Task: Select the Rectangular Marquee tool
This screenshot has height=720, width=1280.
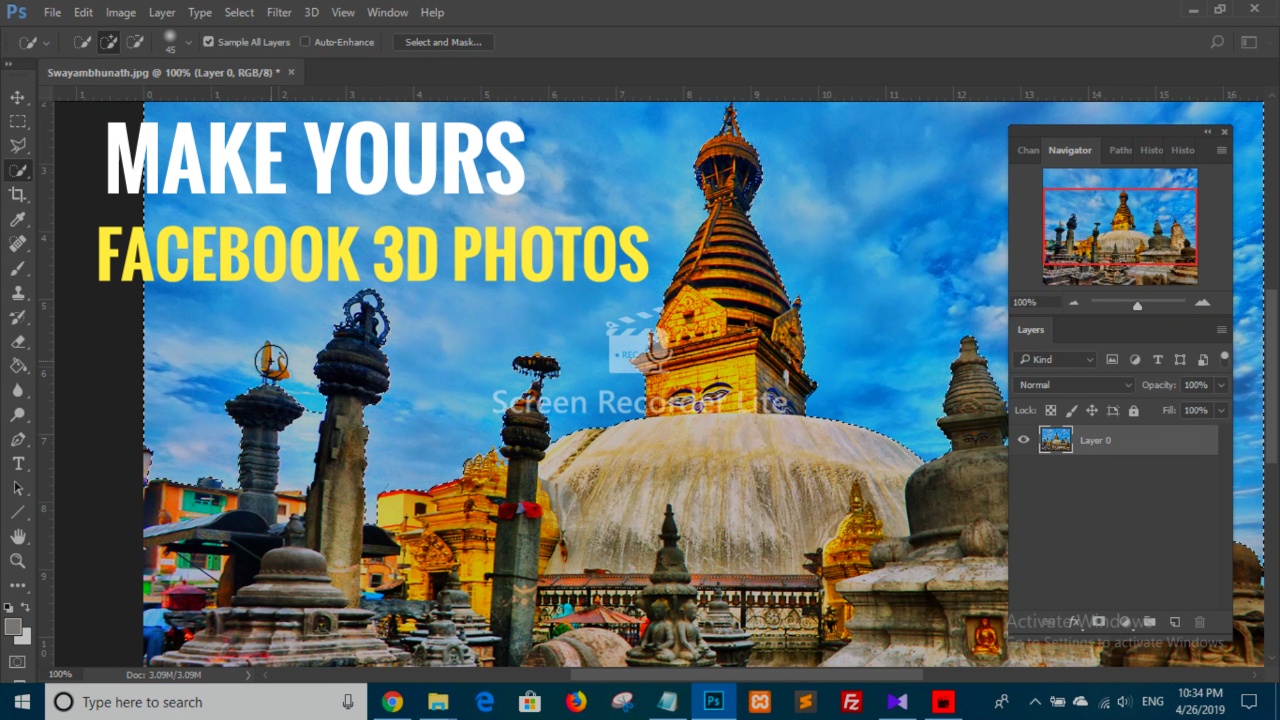Action: click(x=18, y=121)
